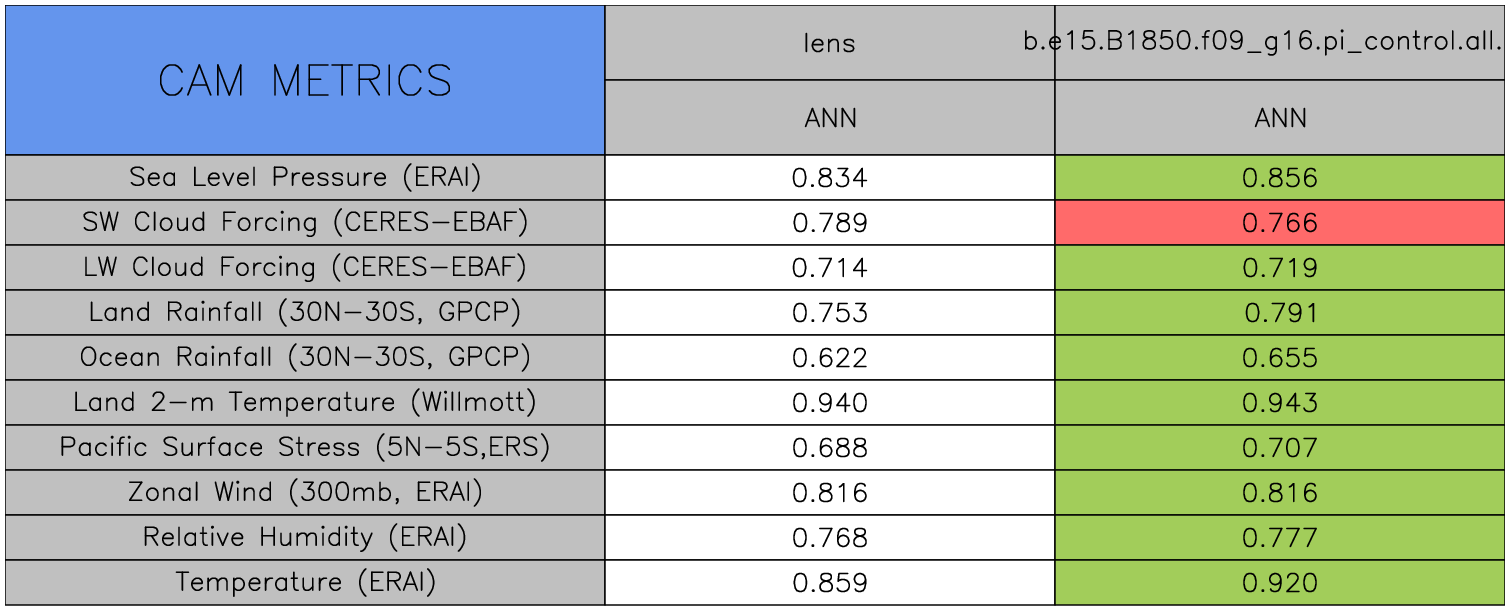Open the Ocean Rainfall (30N-30S, GPCP) row
Viewport: 1510px width, 611px height.
tap(305, 358)
